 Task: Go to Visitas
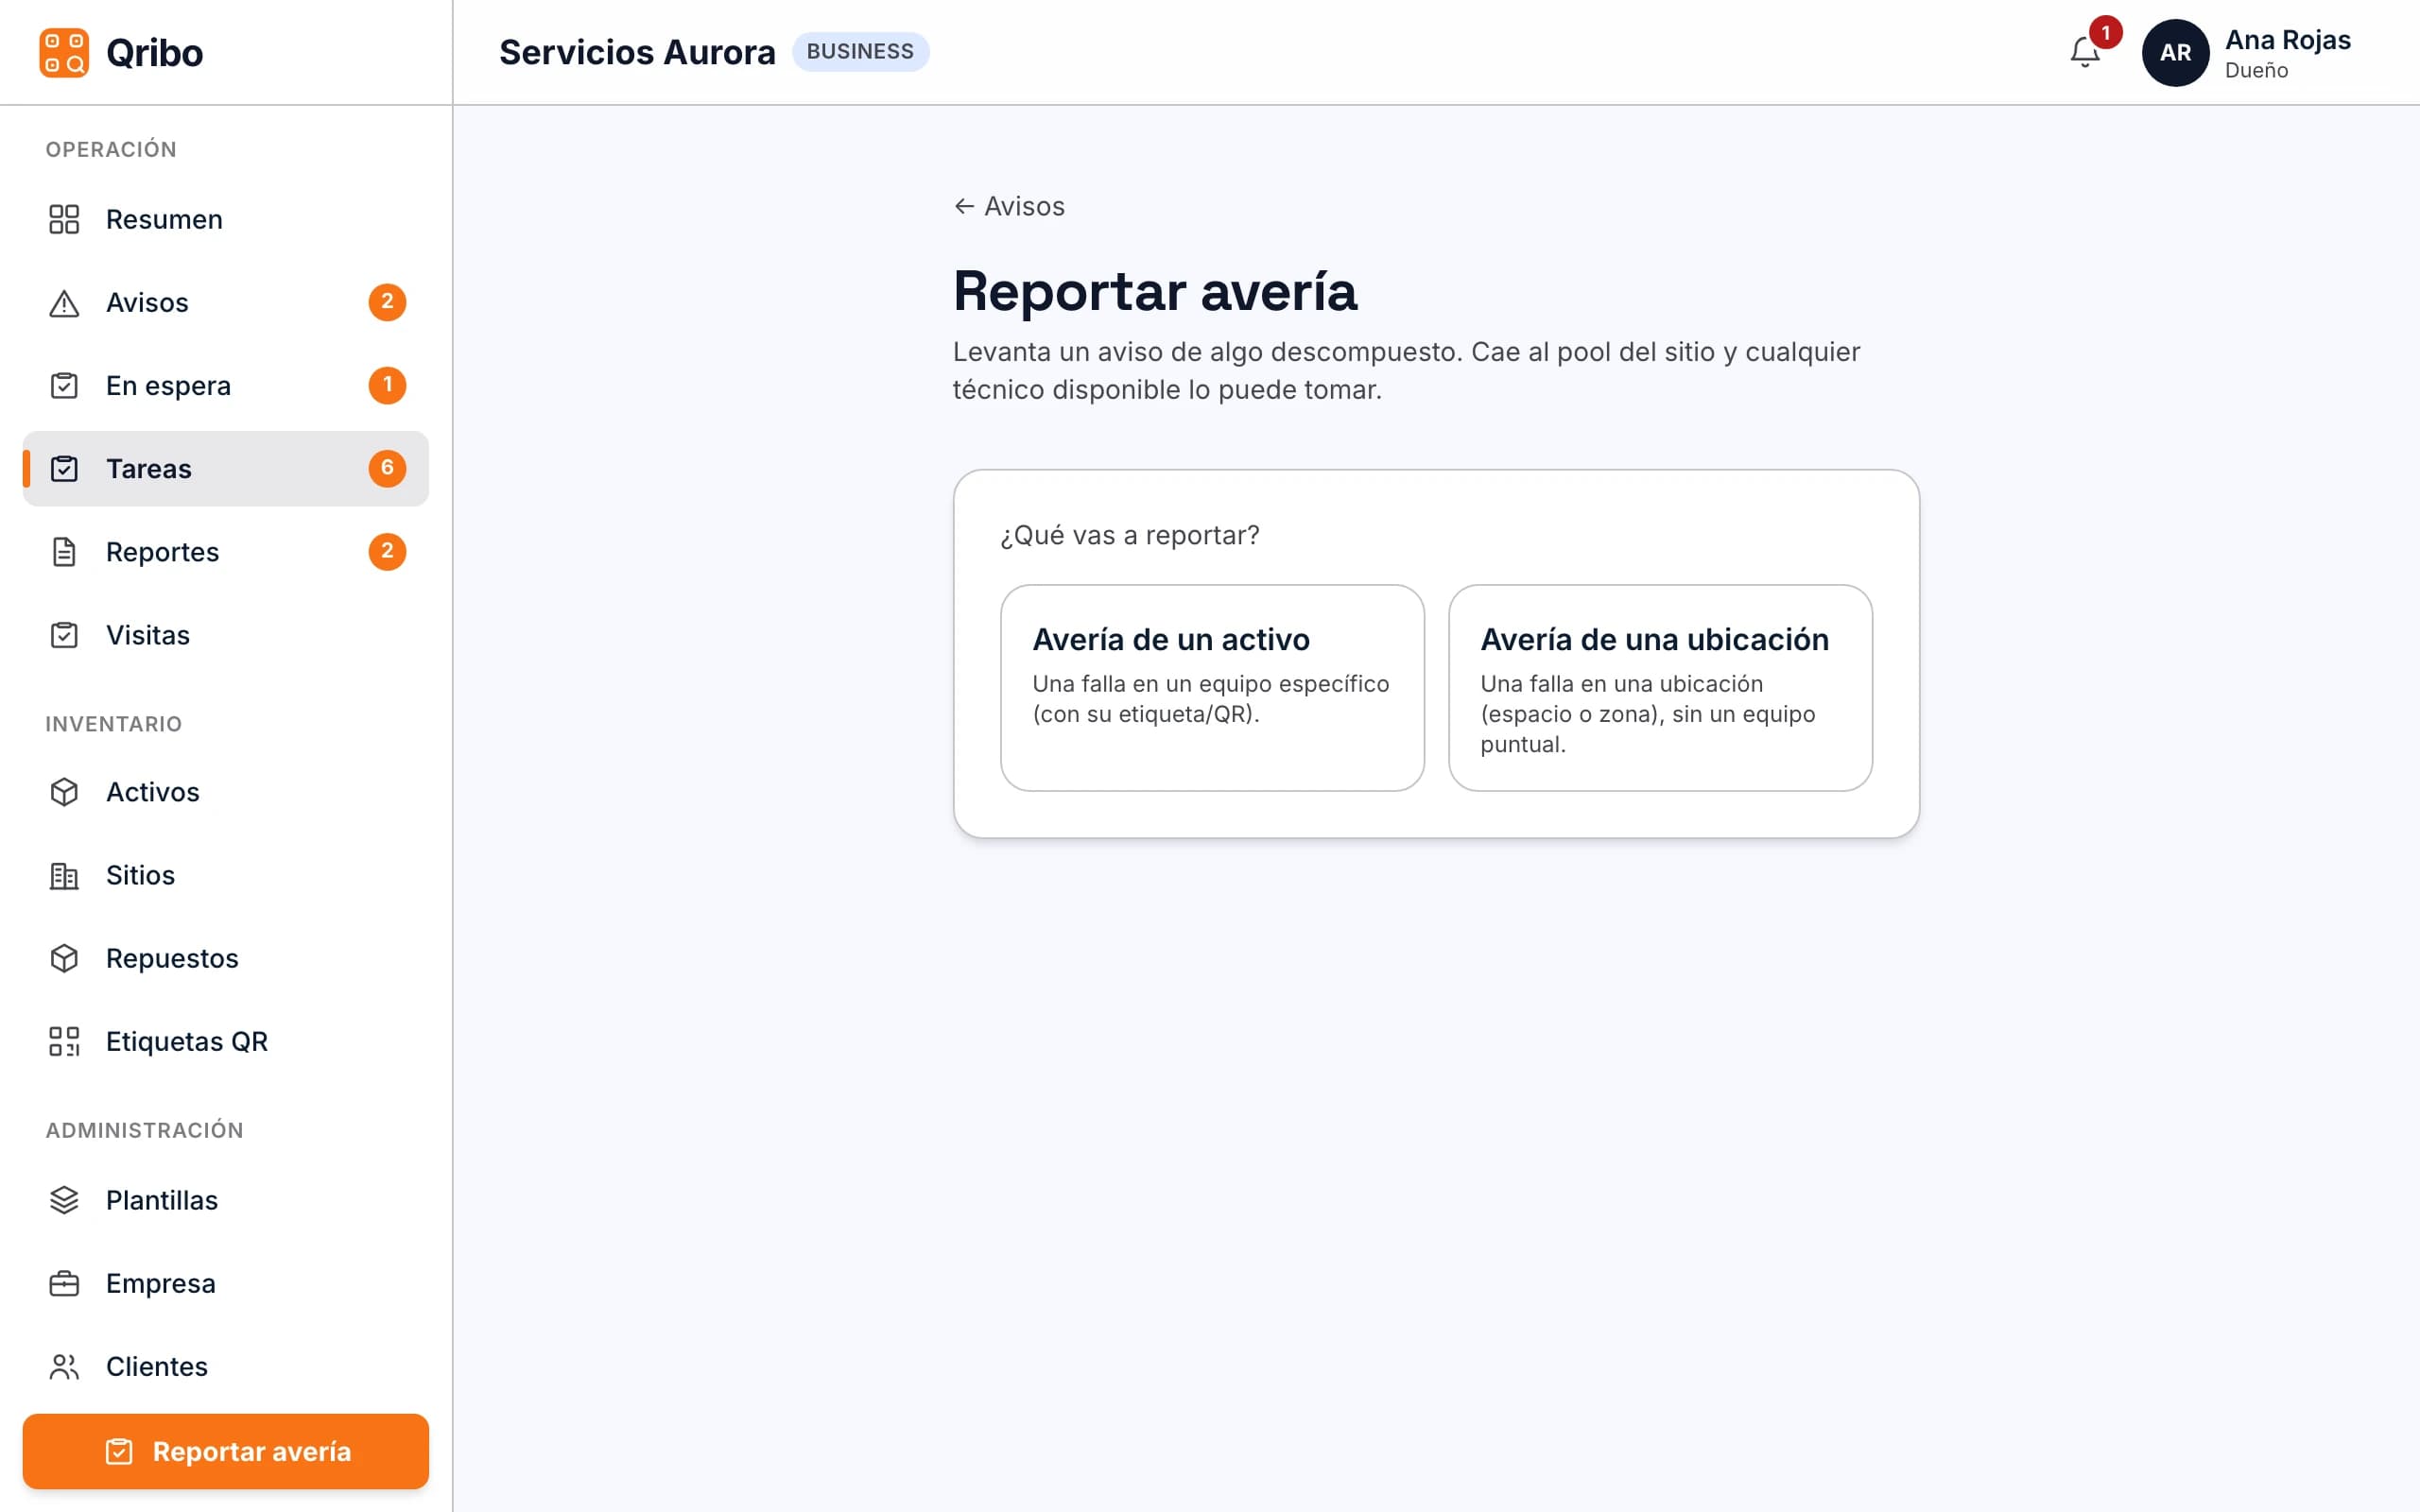[x=226, y=634]
